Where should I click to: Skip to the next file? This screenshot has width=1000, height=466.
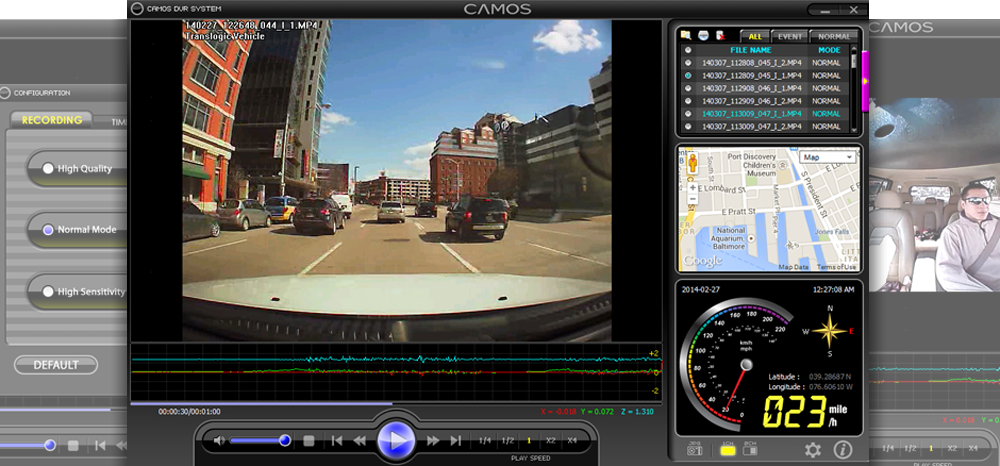click(455, 441)
